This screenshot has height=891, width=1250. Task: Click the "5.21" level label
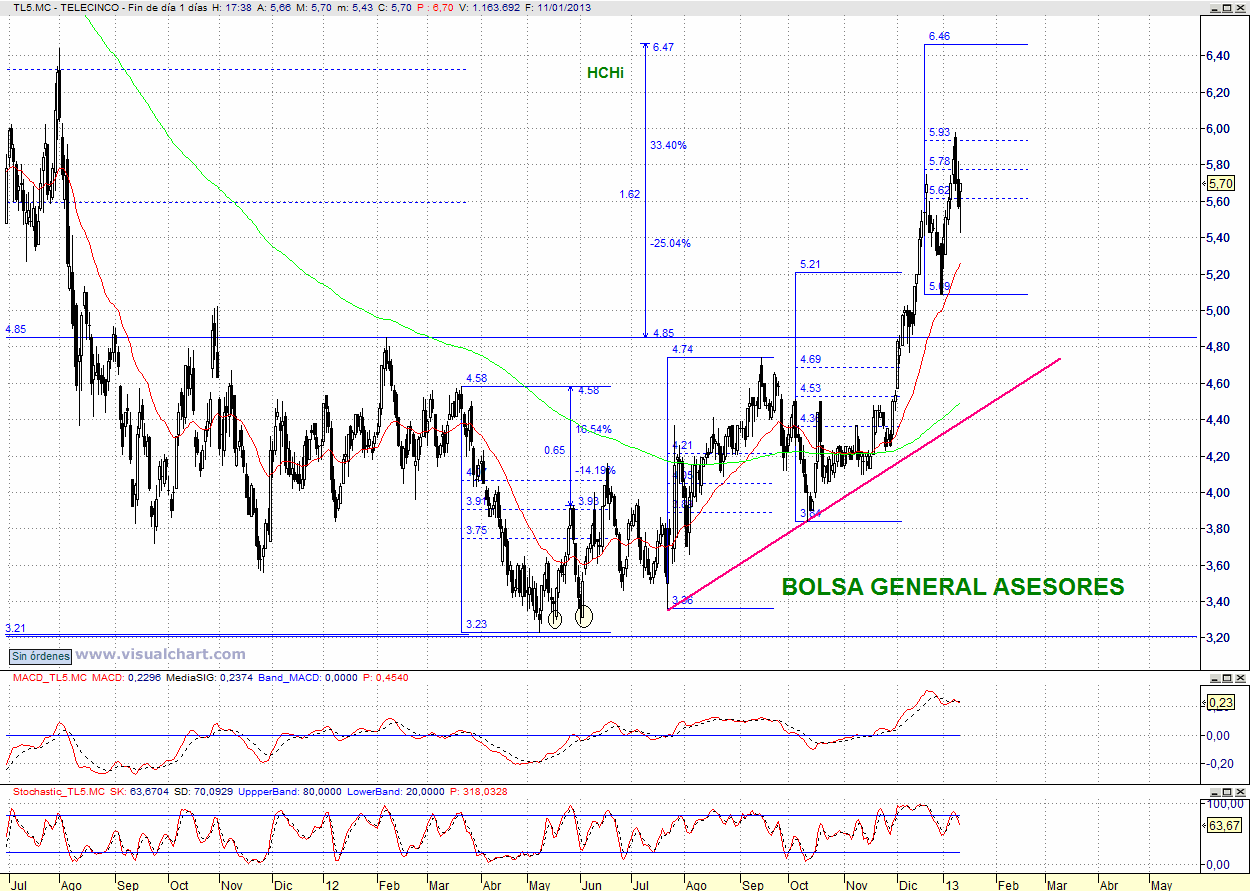(810, 264)
